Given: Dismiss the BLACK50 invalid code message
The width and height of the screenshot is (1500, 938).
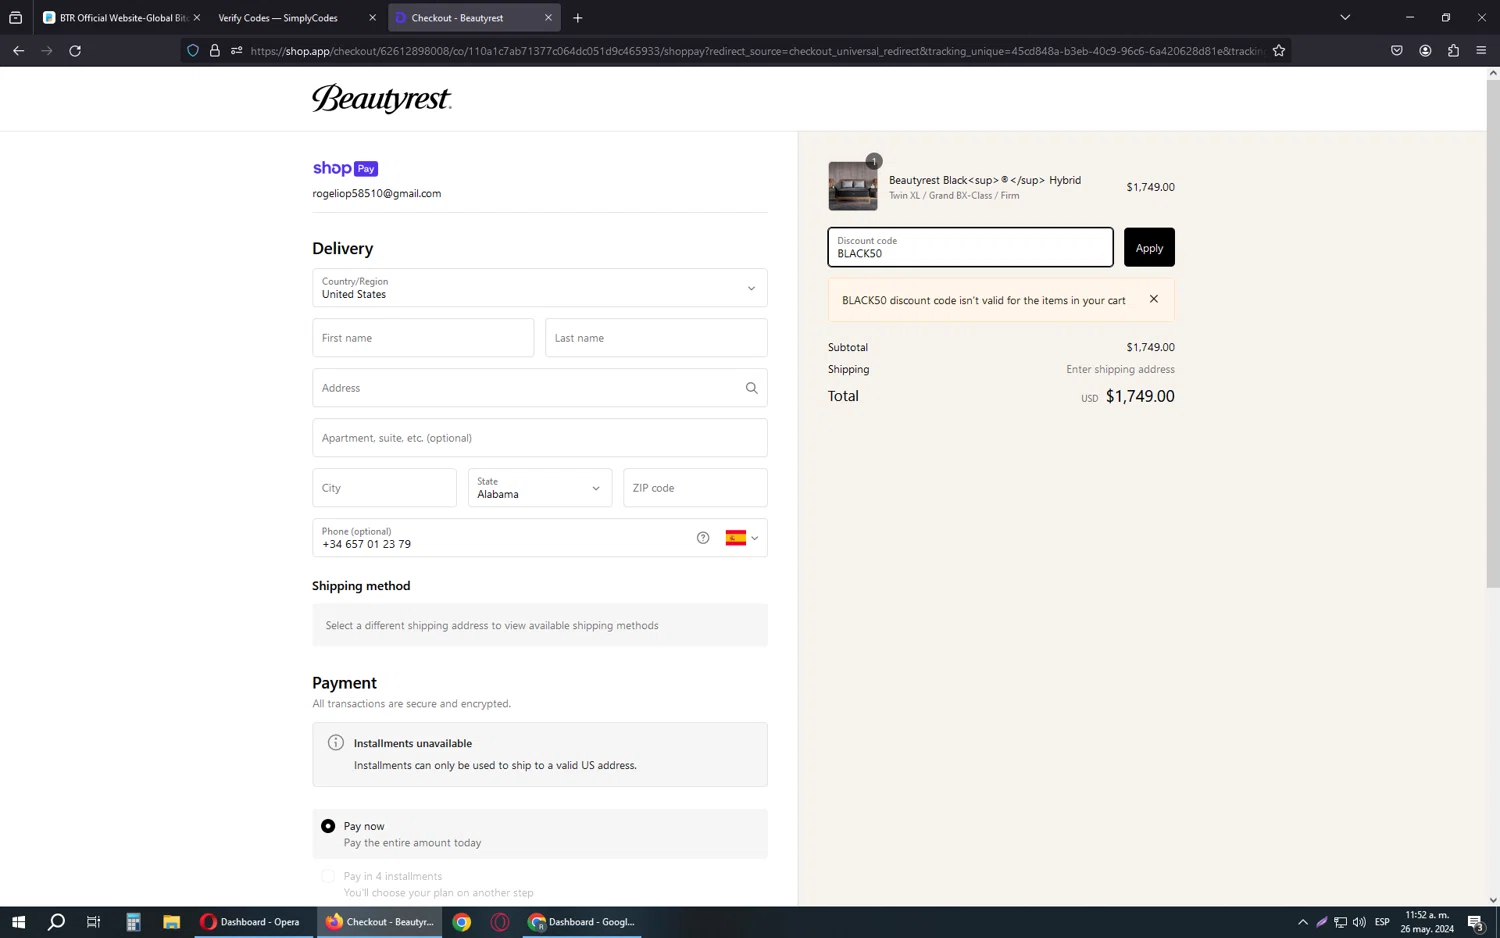Looking at the screenshot, I should click(x=1153, y=299).
